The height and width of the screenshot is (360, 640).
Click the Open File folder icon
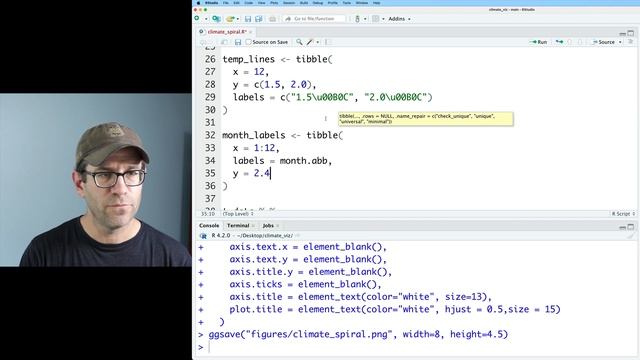pos(230,19)
